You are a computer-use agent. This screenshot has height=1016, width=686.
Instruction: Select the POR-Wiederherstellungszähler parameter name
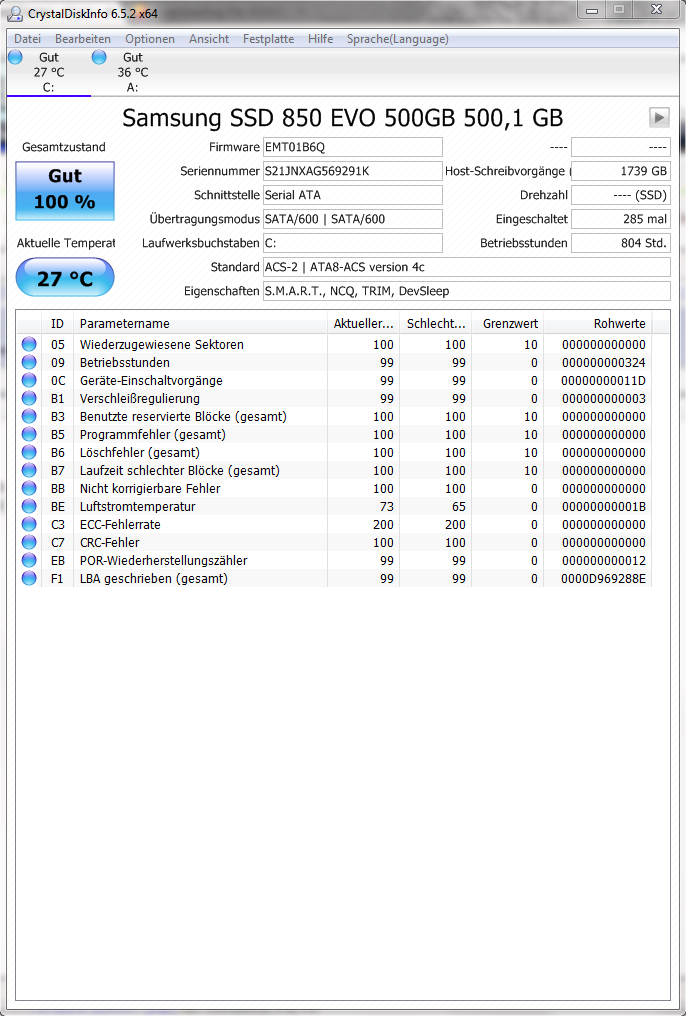[x=163, y=561]
